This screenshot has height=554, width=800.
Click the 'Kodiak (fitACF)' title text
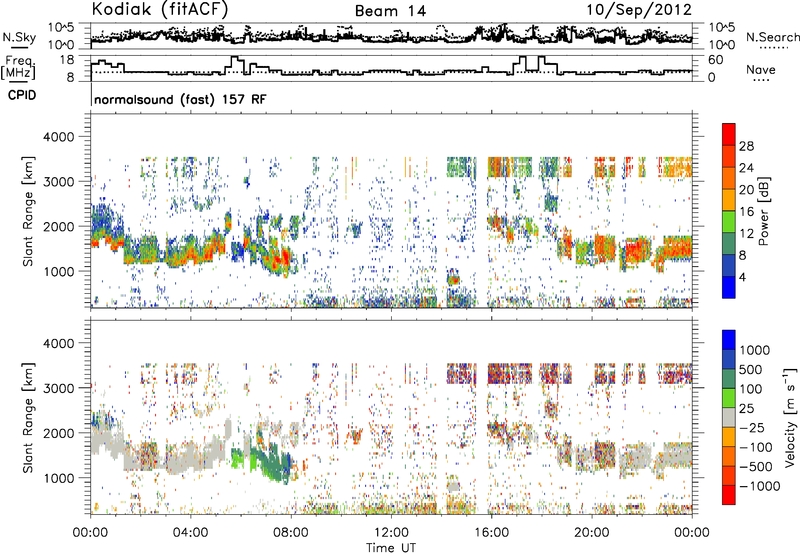pyautogui.click(x=160, y=9)
